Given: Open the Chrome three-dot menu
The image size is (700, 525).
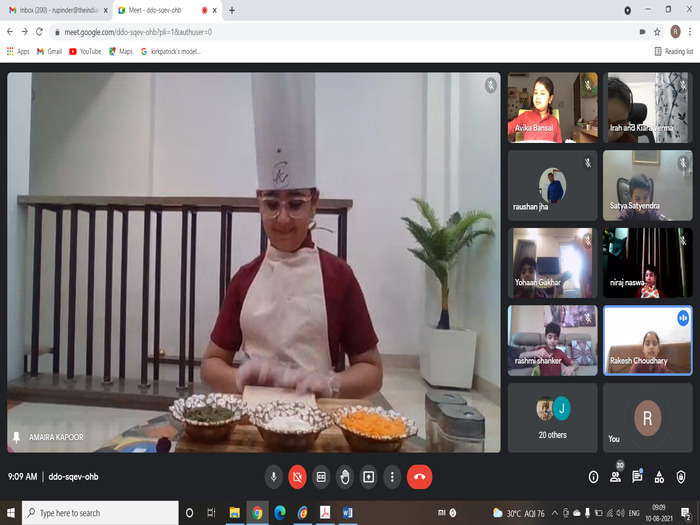Looking at the screenshot, I should click(x=690, y=32).
